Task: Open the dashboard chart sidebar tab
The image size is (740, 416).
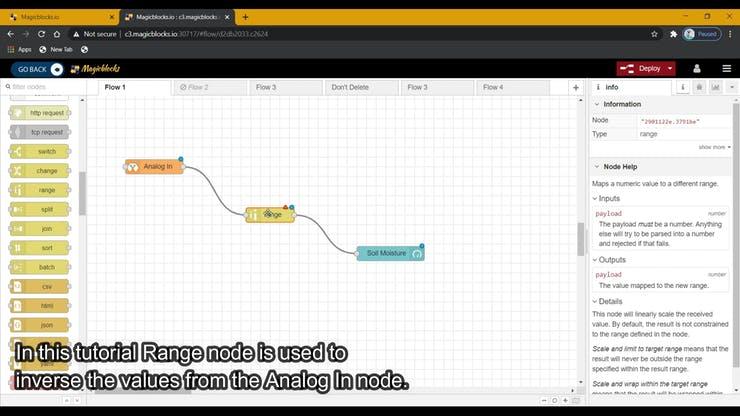Action: tap(715, 87)
